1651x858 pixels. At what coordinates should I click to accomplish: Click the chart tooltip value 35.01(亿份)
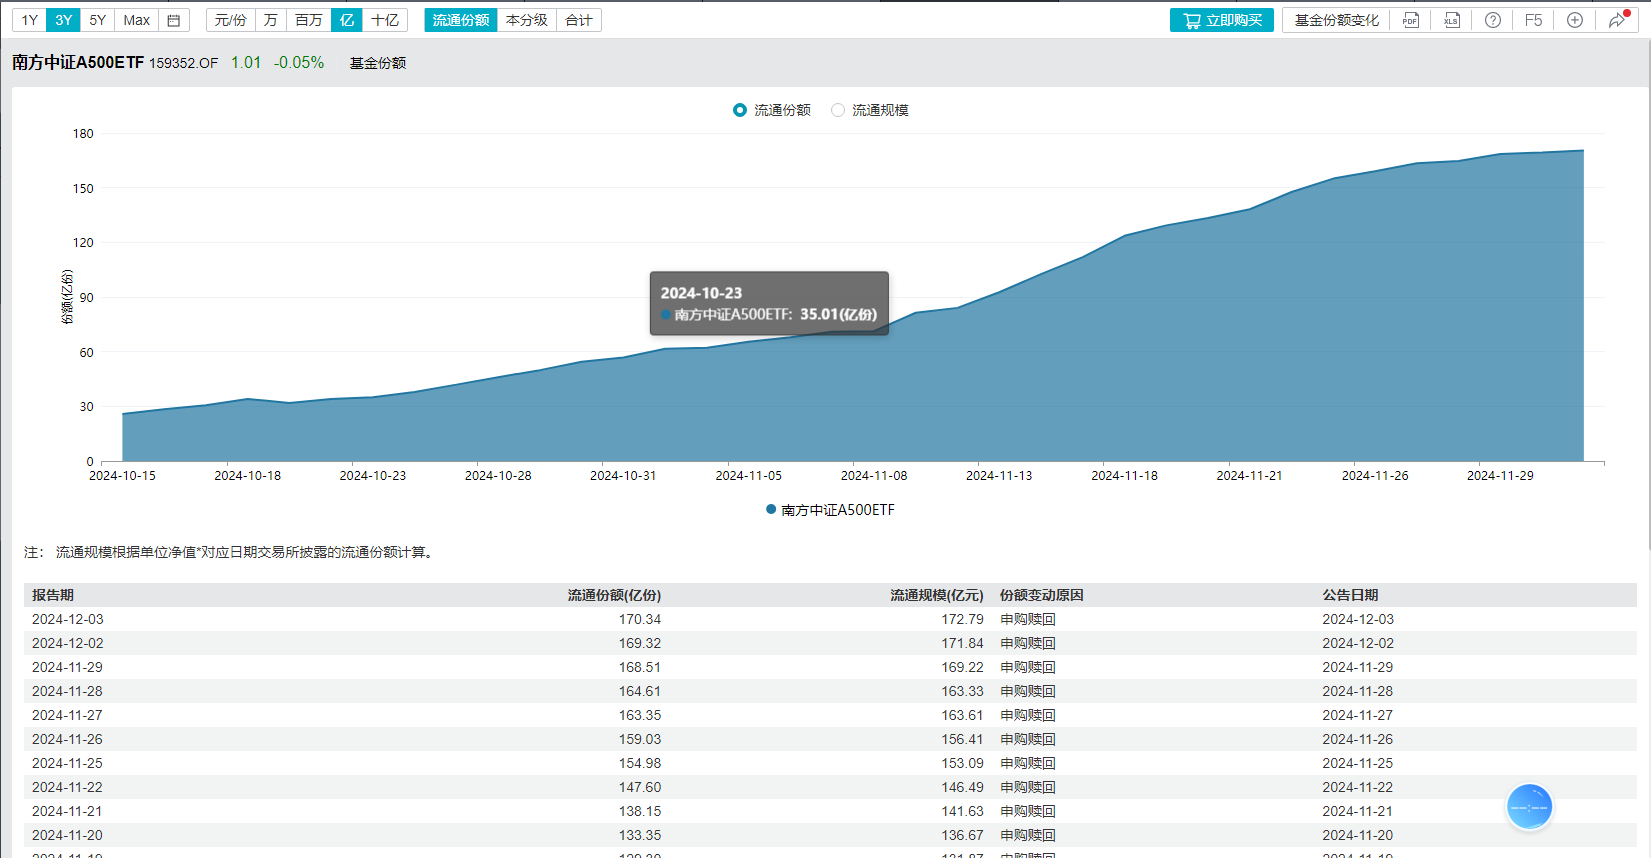click(x=838, y=314)
